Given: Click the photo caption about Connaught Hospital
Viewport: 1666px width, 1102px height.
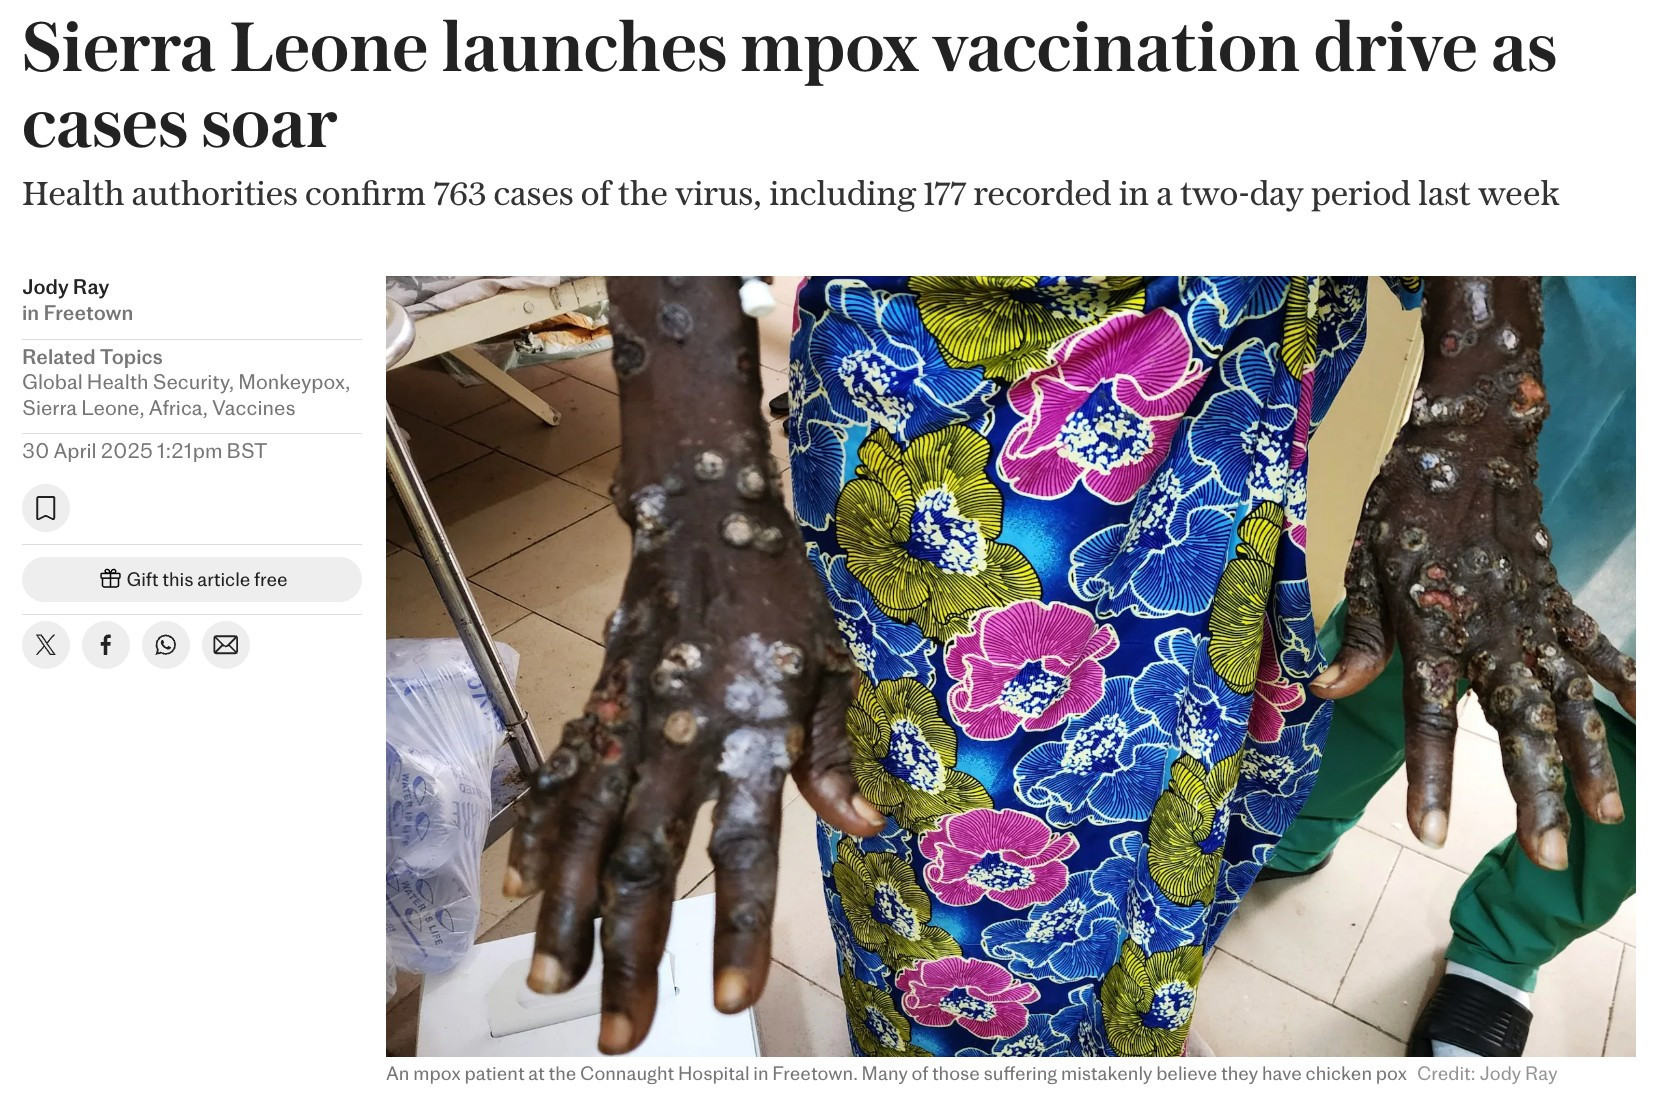Looking at the screenshot, I should click(896, 1074).
